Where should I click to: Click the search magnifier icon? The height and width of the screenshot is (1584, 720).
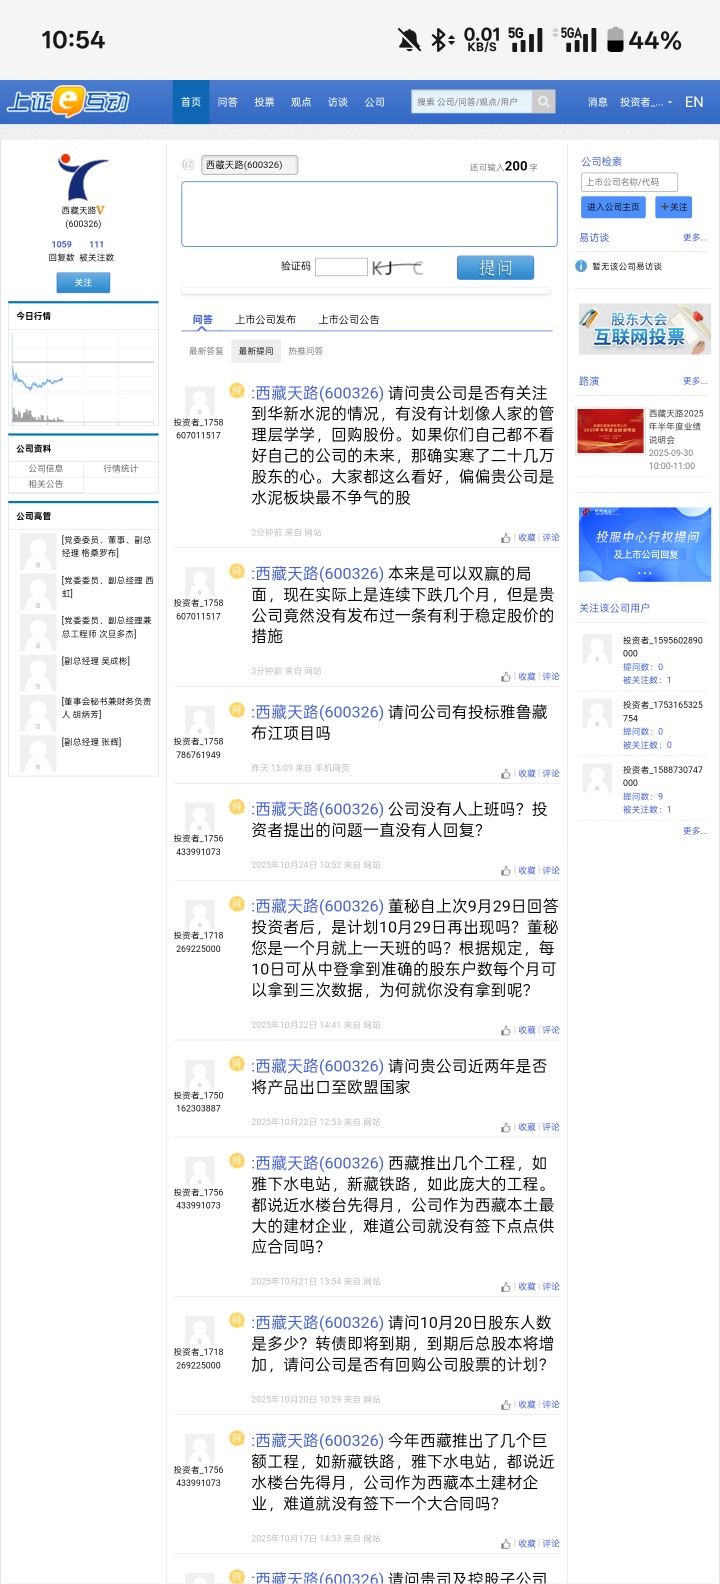tap(543, 101)
